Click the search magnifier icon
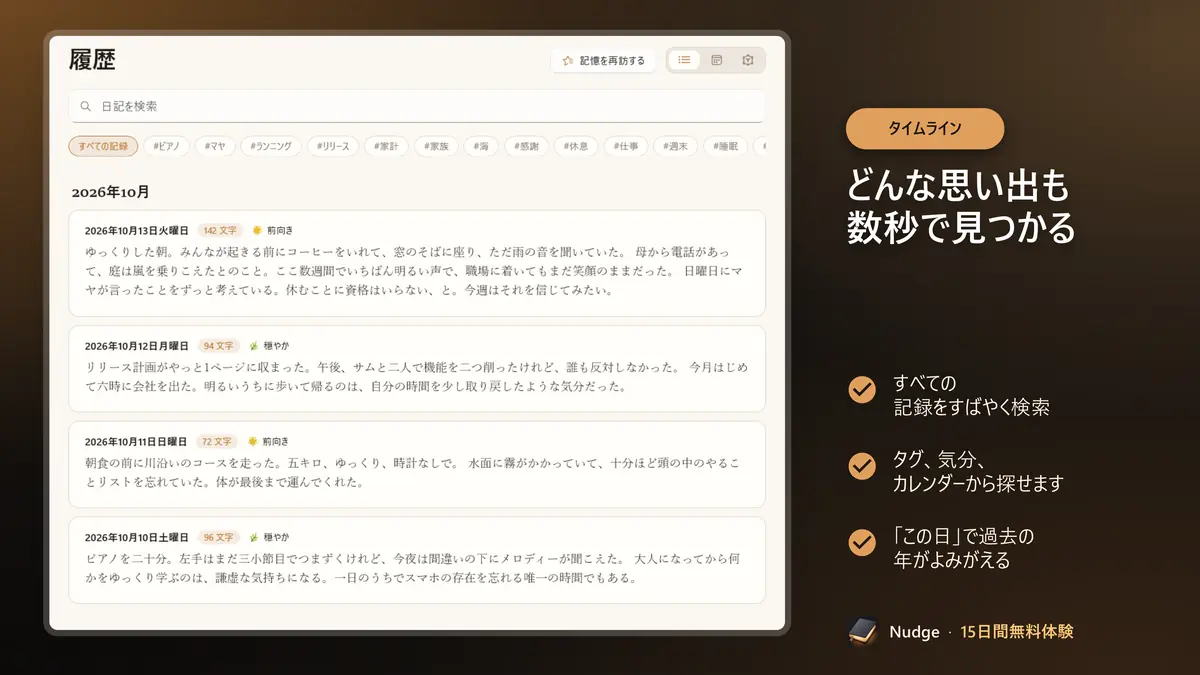 [x=86, y=106]
